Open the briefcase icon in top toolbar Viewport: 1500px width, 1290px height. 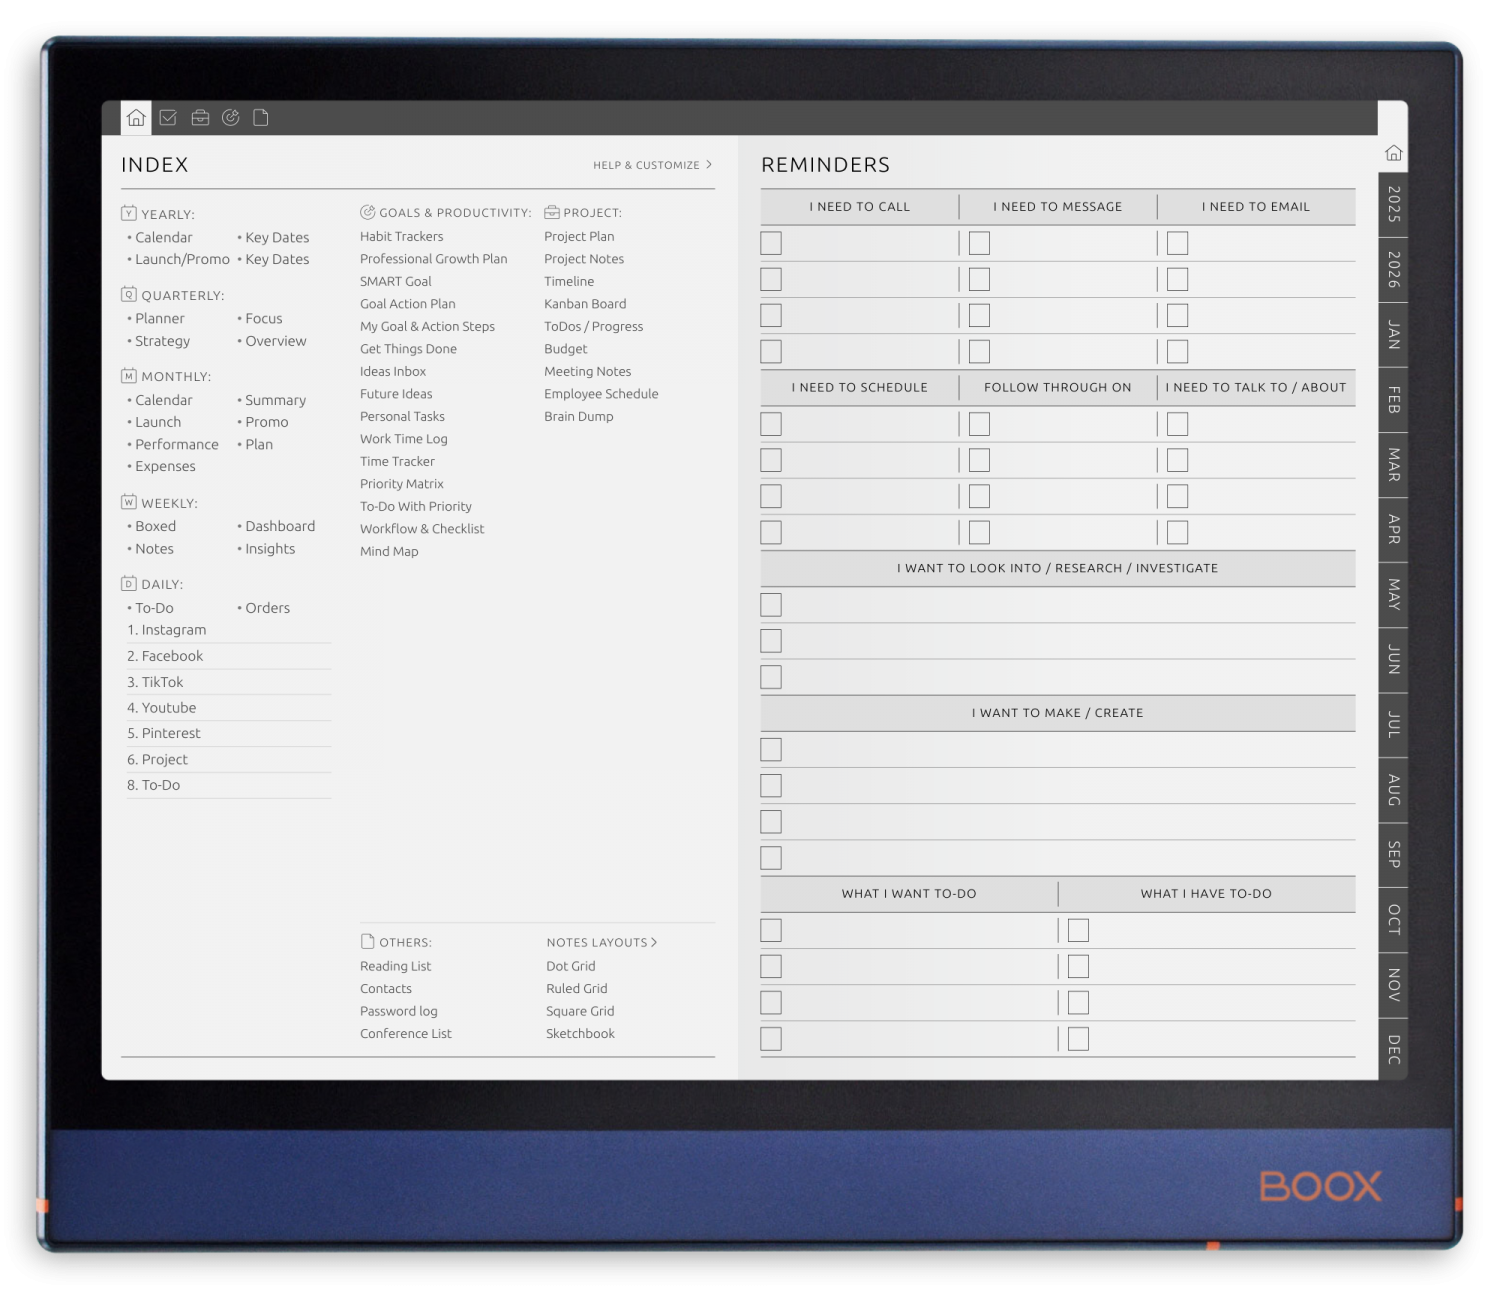pyautogui.click(x=200, y=118)
